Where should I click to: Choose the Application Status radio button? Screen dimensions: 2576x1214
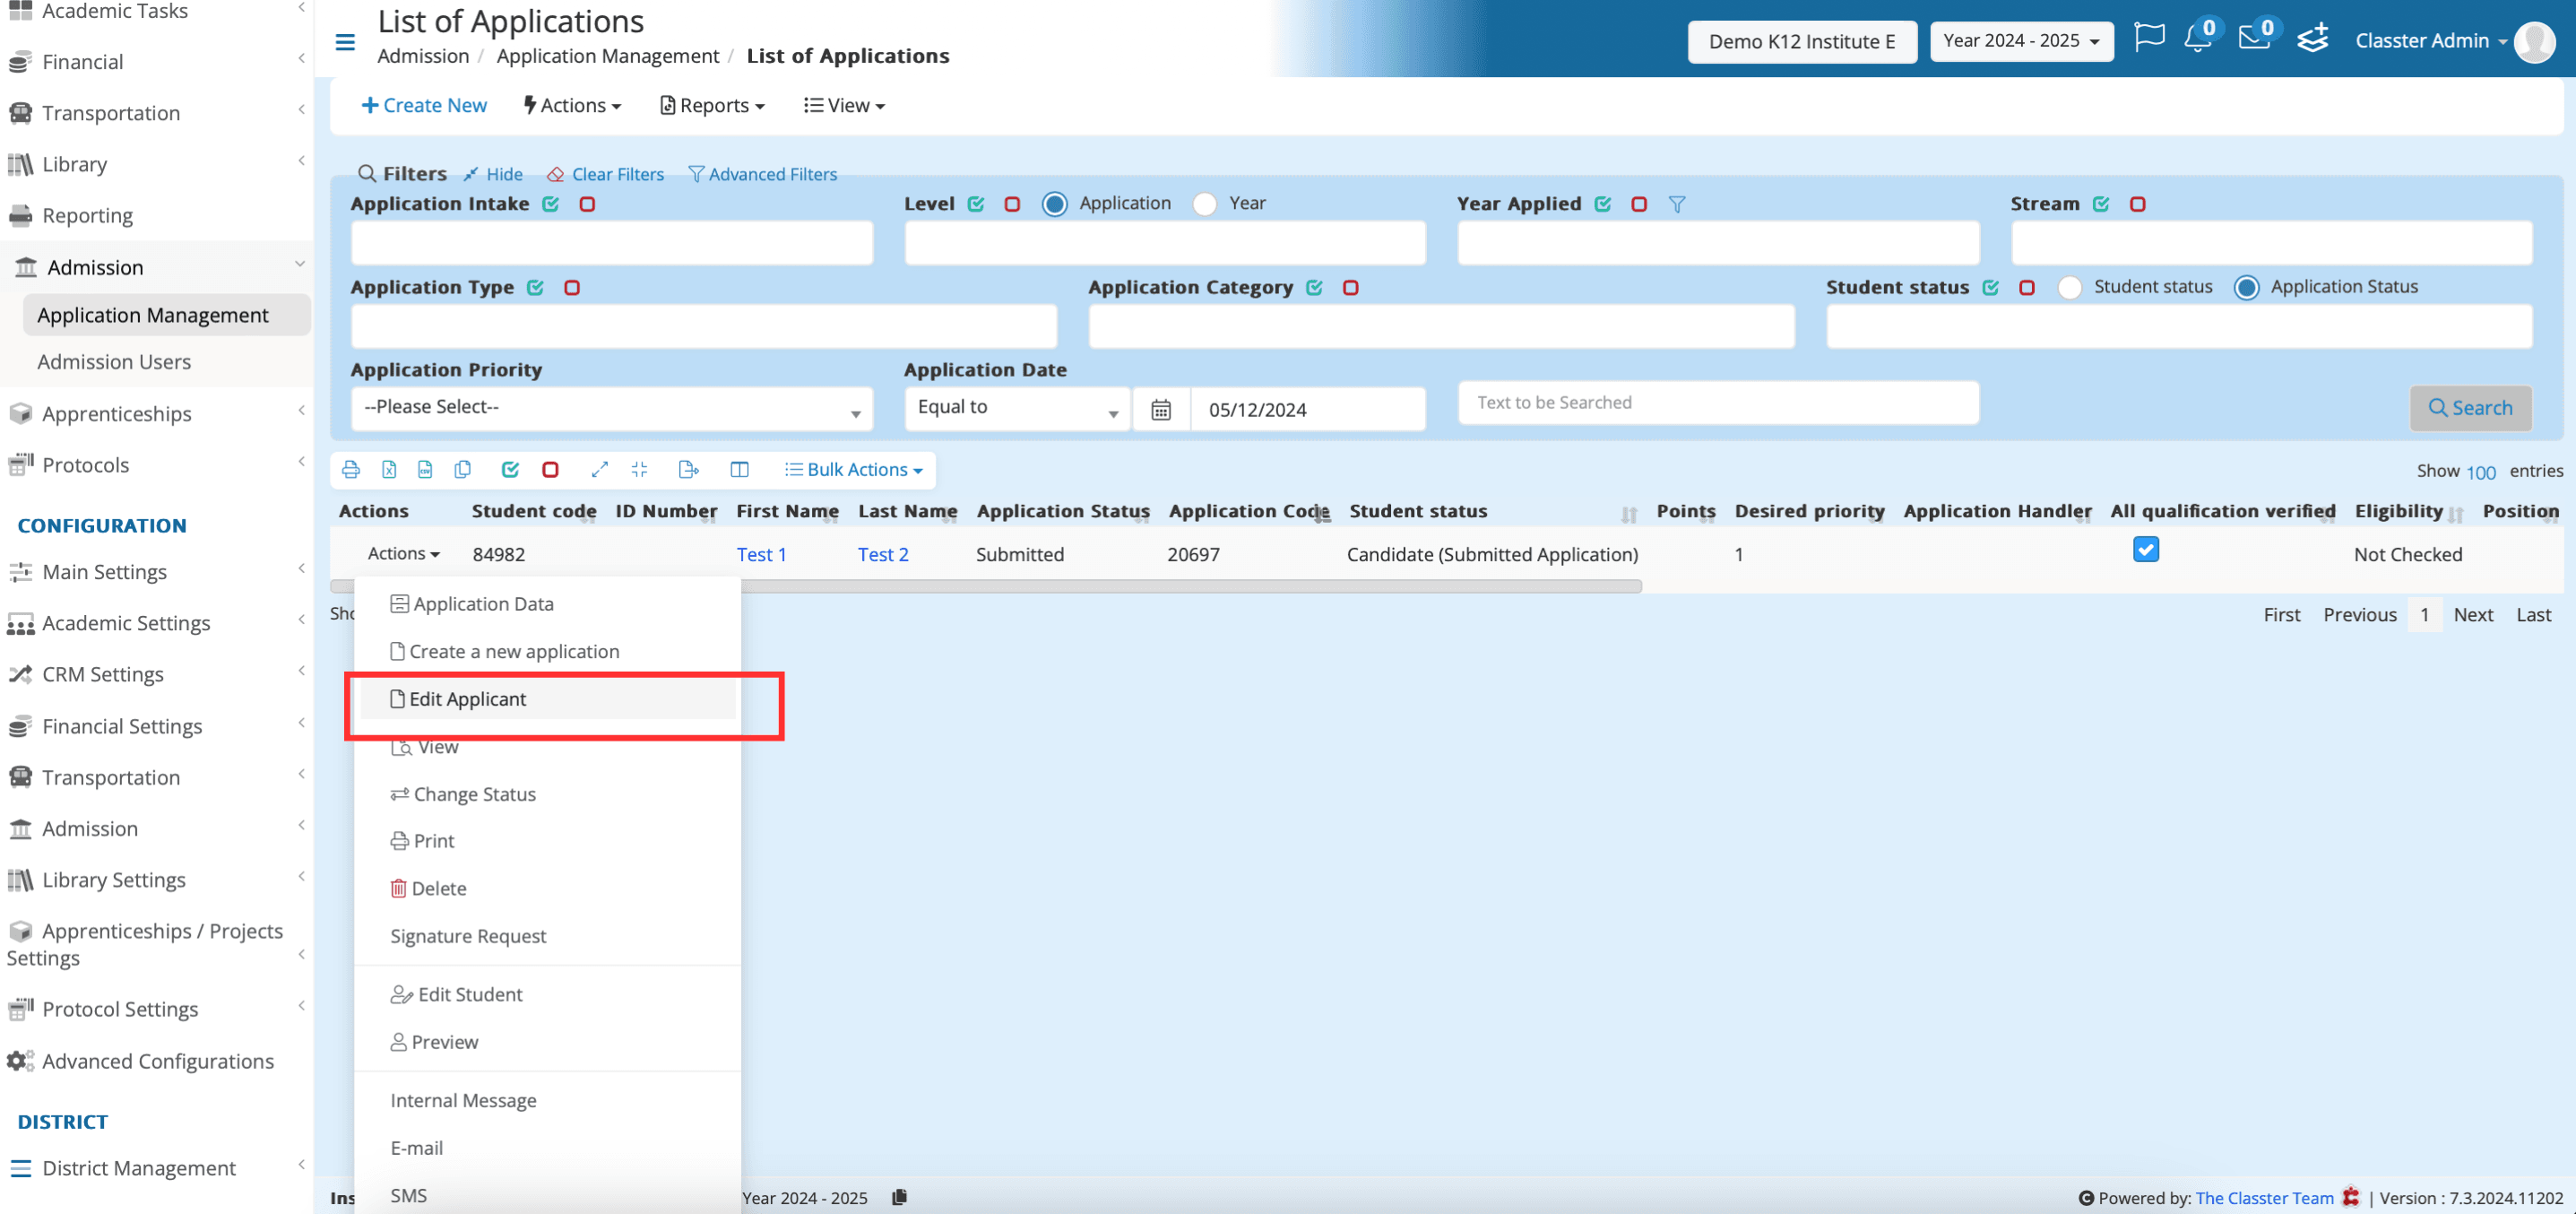[2246, 288]
